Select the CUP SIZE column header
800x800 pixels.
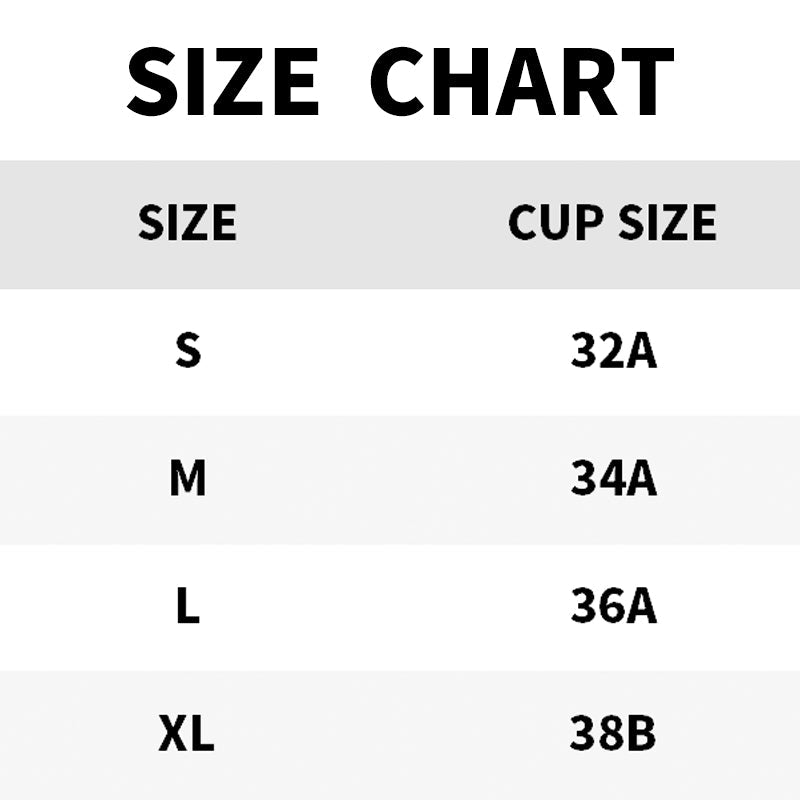point(612,222)
